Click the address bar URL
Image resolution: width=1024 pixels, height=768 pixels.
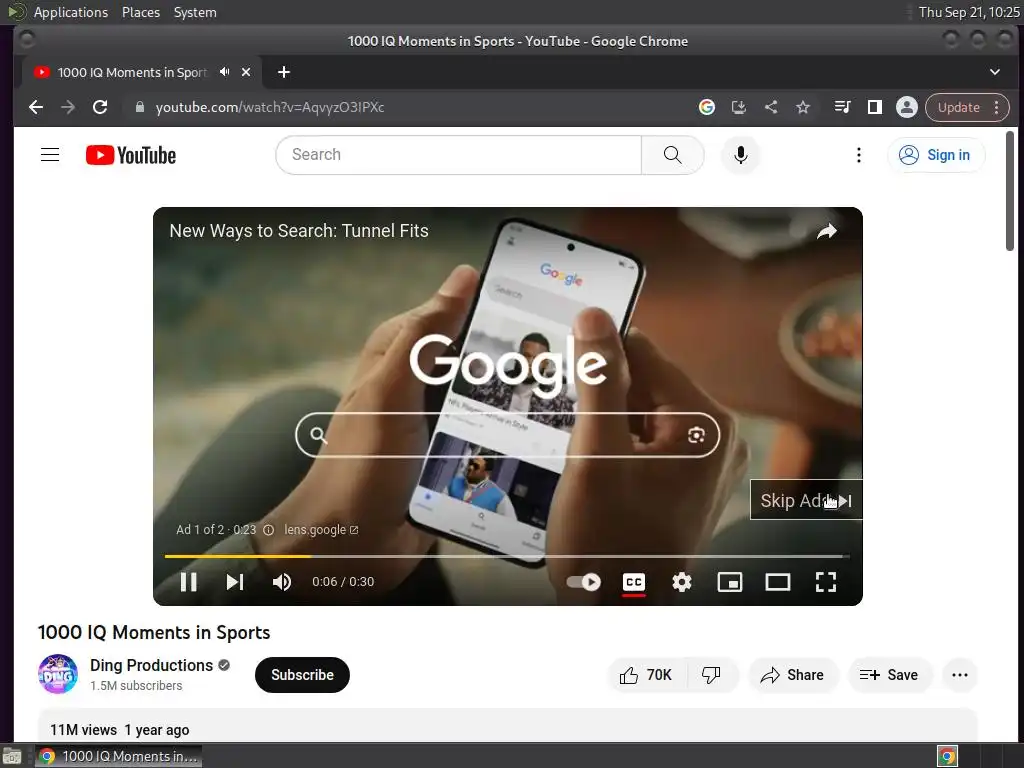click(270, 107)
